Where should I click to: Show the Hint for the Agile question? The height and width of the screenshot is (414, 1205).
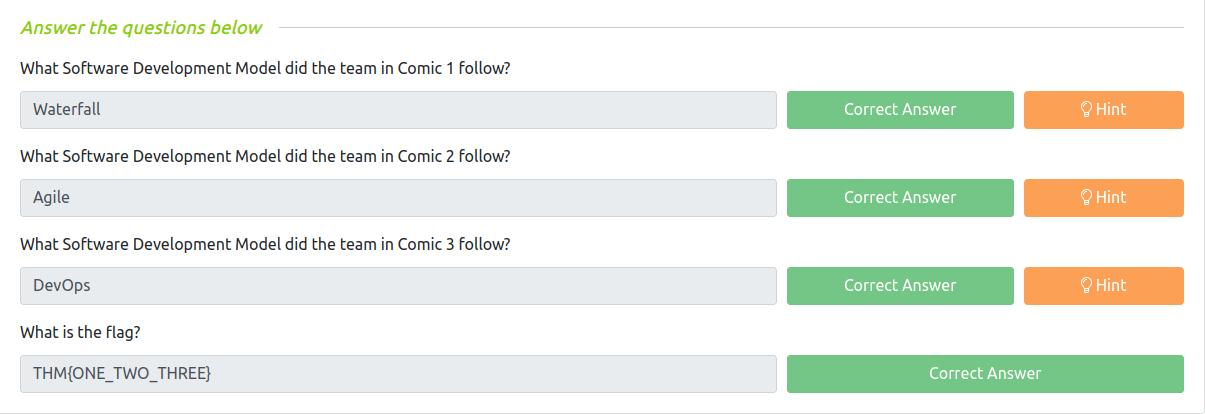coord(1103,198)
